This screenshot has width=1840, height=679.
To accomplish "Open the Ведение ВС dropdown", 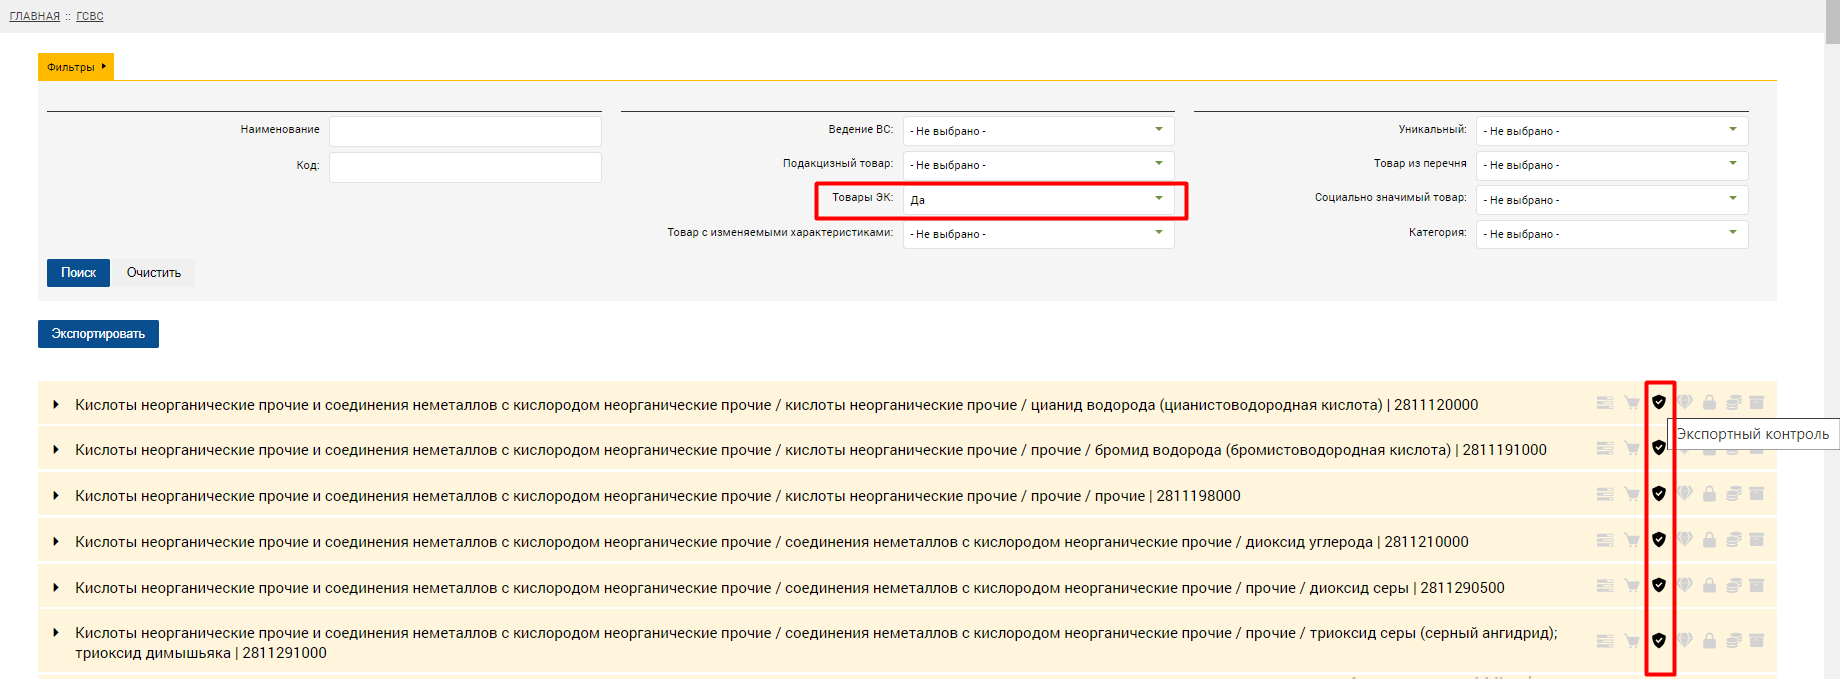I will [1037, 131].
